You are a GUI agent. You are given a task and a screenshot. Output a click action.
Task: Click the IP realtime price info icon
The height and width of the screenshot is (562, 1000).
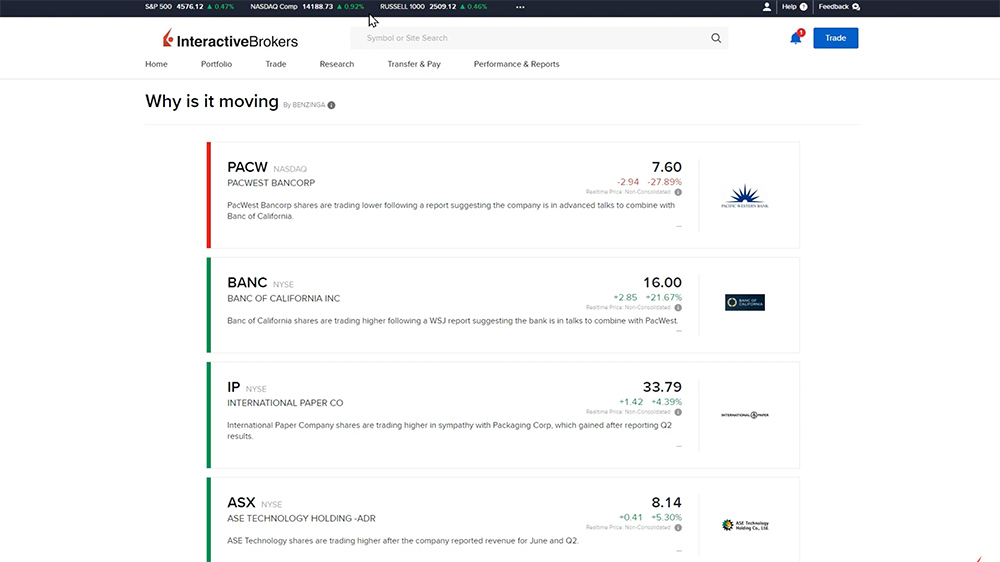coord(678,412)
